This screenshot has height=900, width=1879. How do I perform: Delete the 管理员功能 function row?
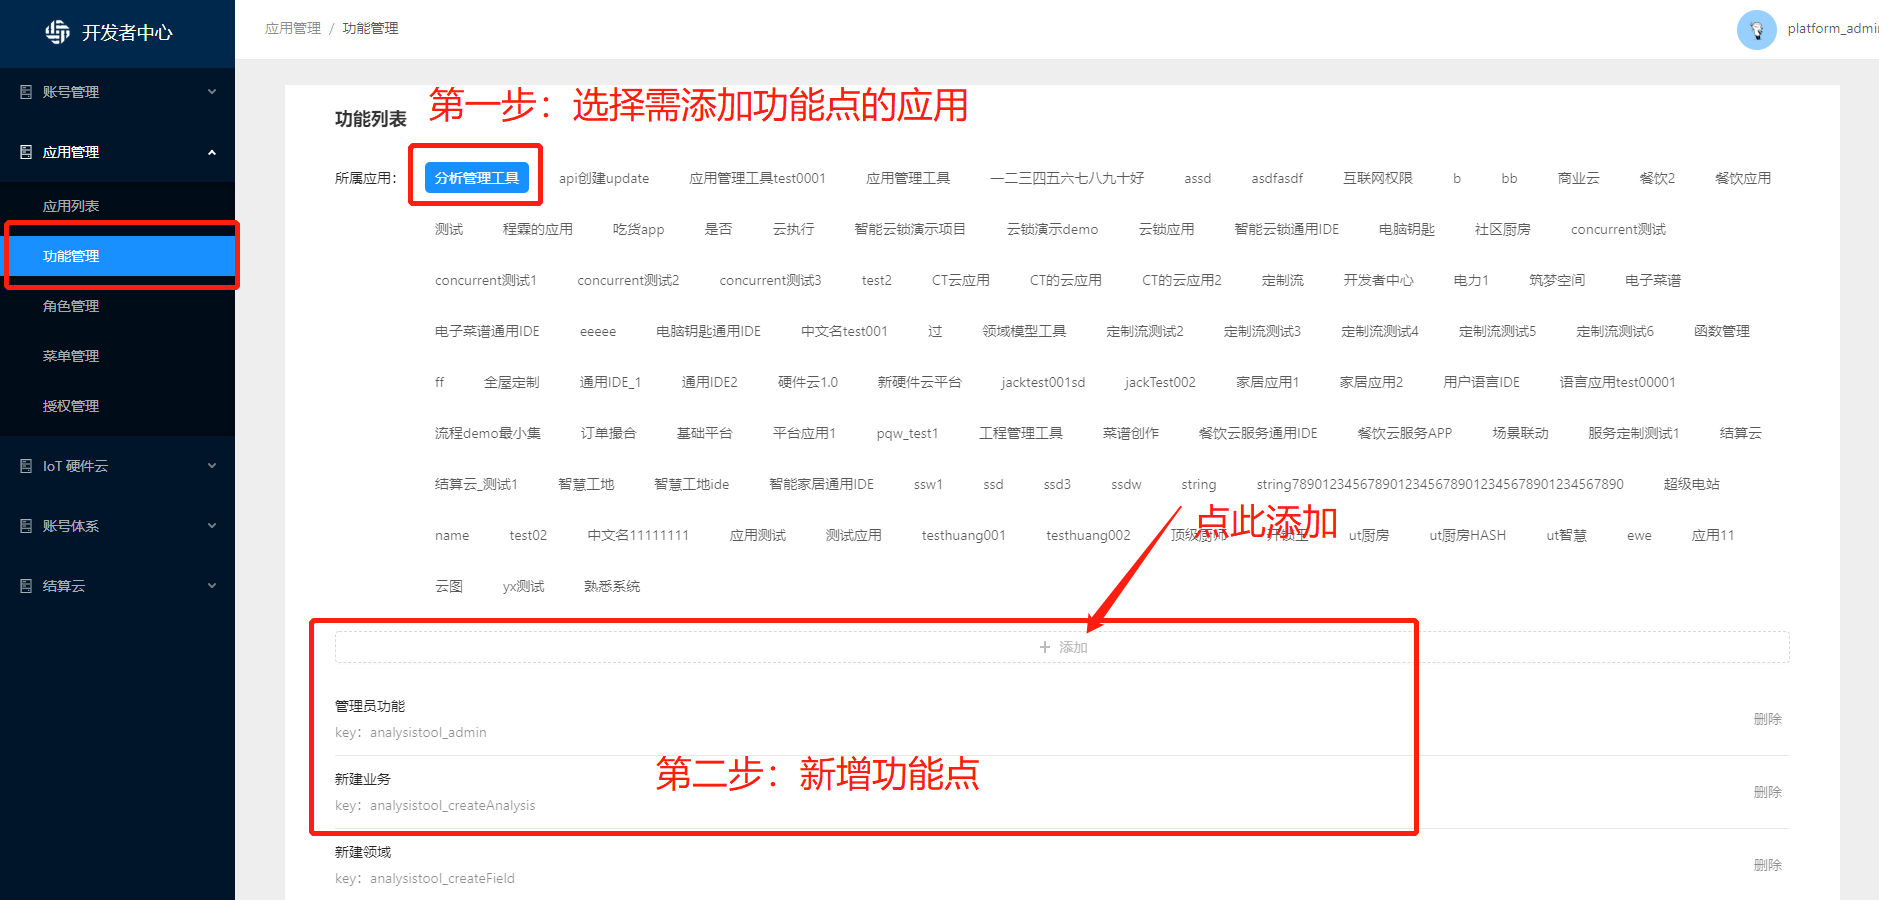coord(1767,719)
